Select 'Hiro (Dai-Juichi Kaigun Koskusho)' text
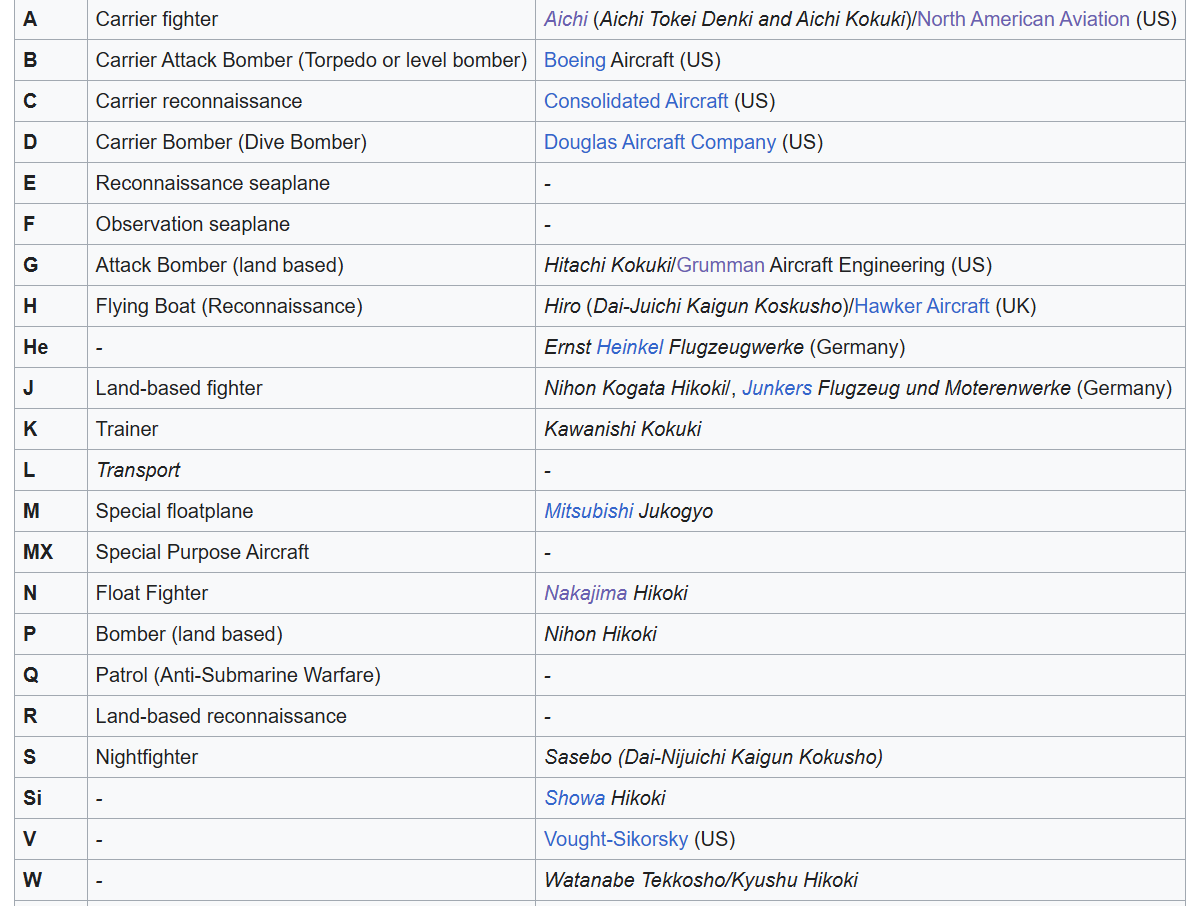The image size is (1193, 906). click(x=697, y=306)
